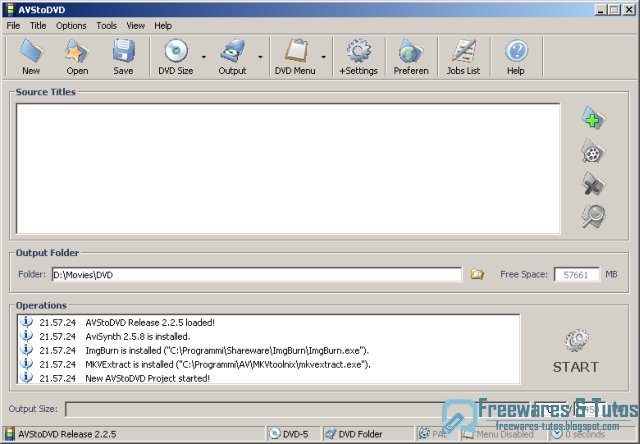Select log line 'AVStoDVD Release 2.2.5 loaded!'
This screenshot has height=444, width=640.
pos(150,322)
